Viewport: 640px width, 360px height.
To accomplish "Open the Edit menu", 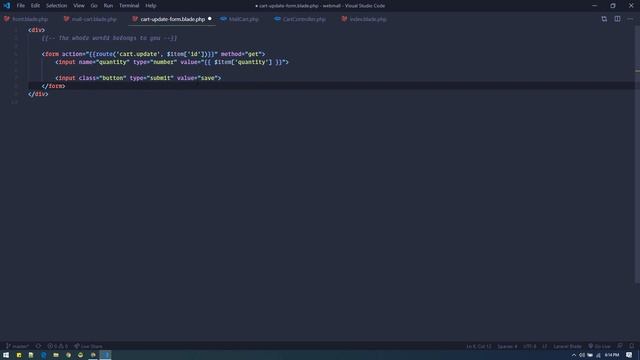I will coord(36,6).
